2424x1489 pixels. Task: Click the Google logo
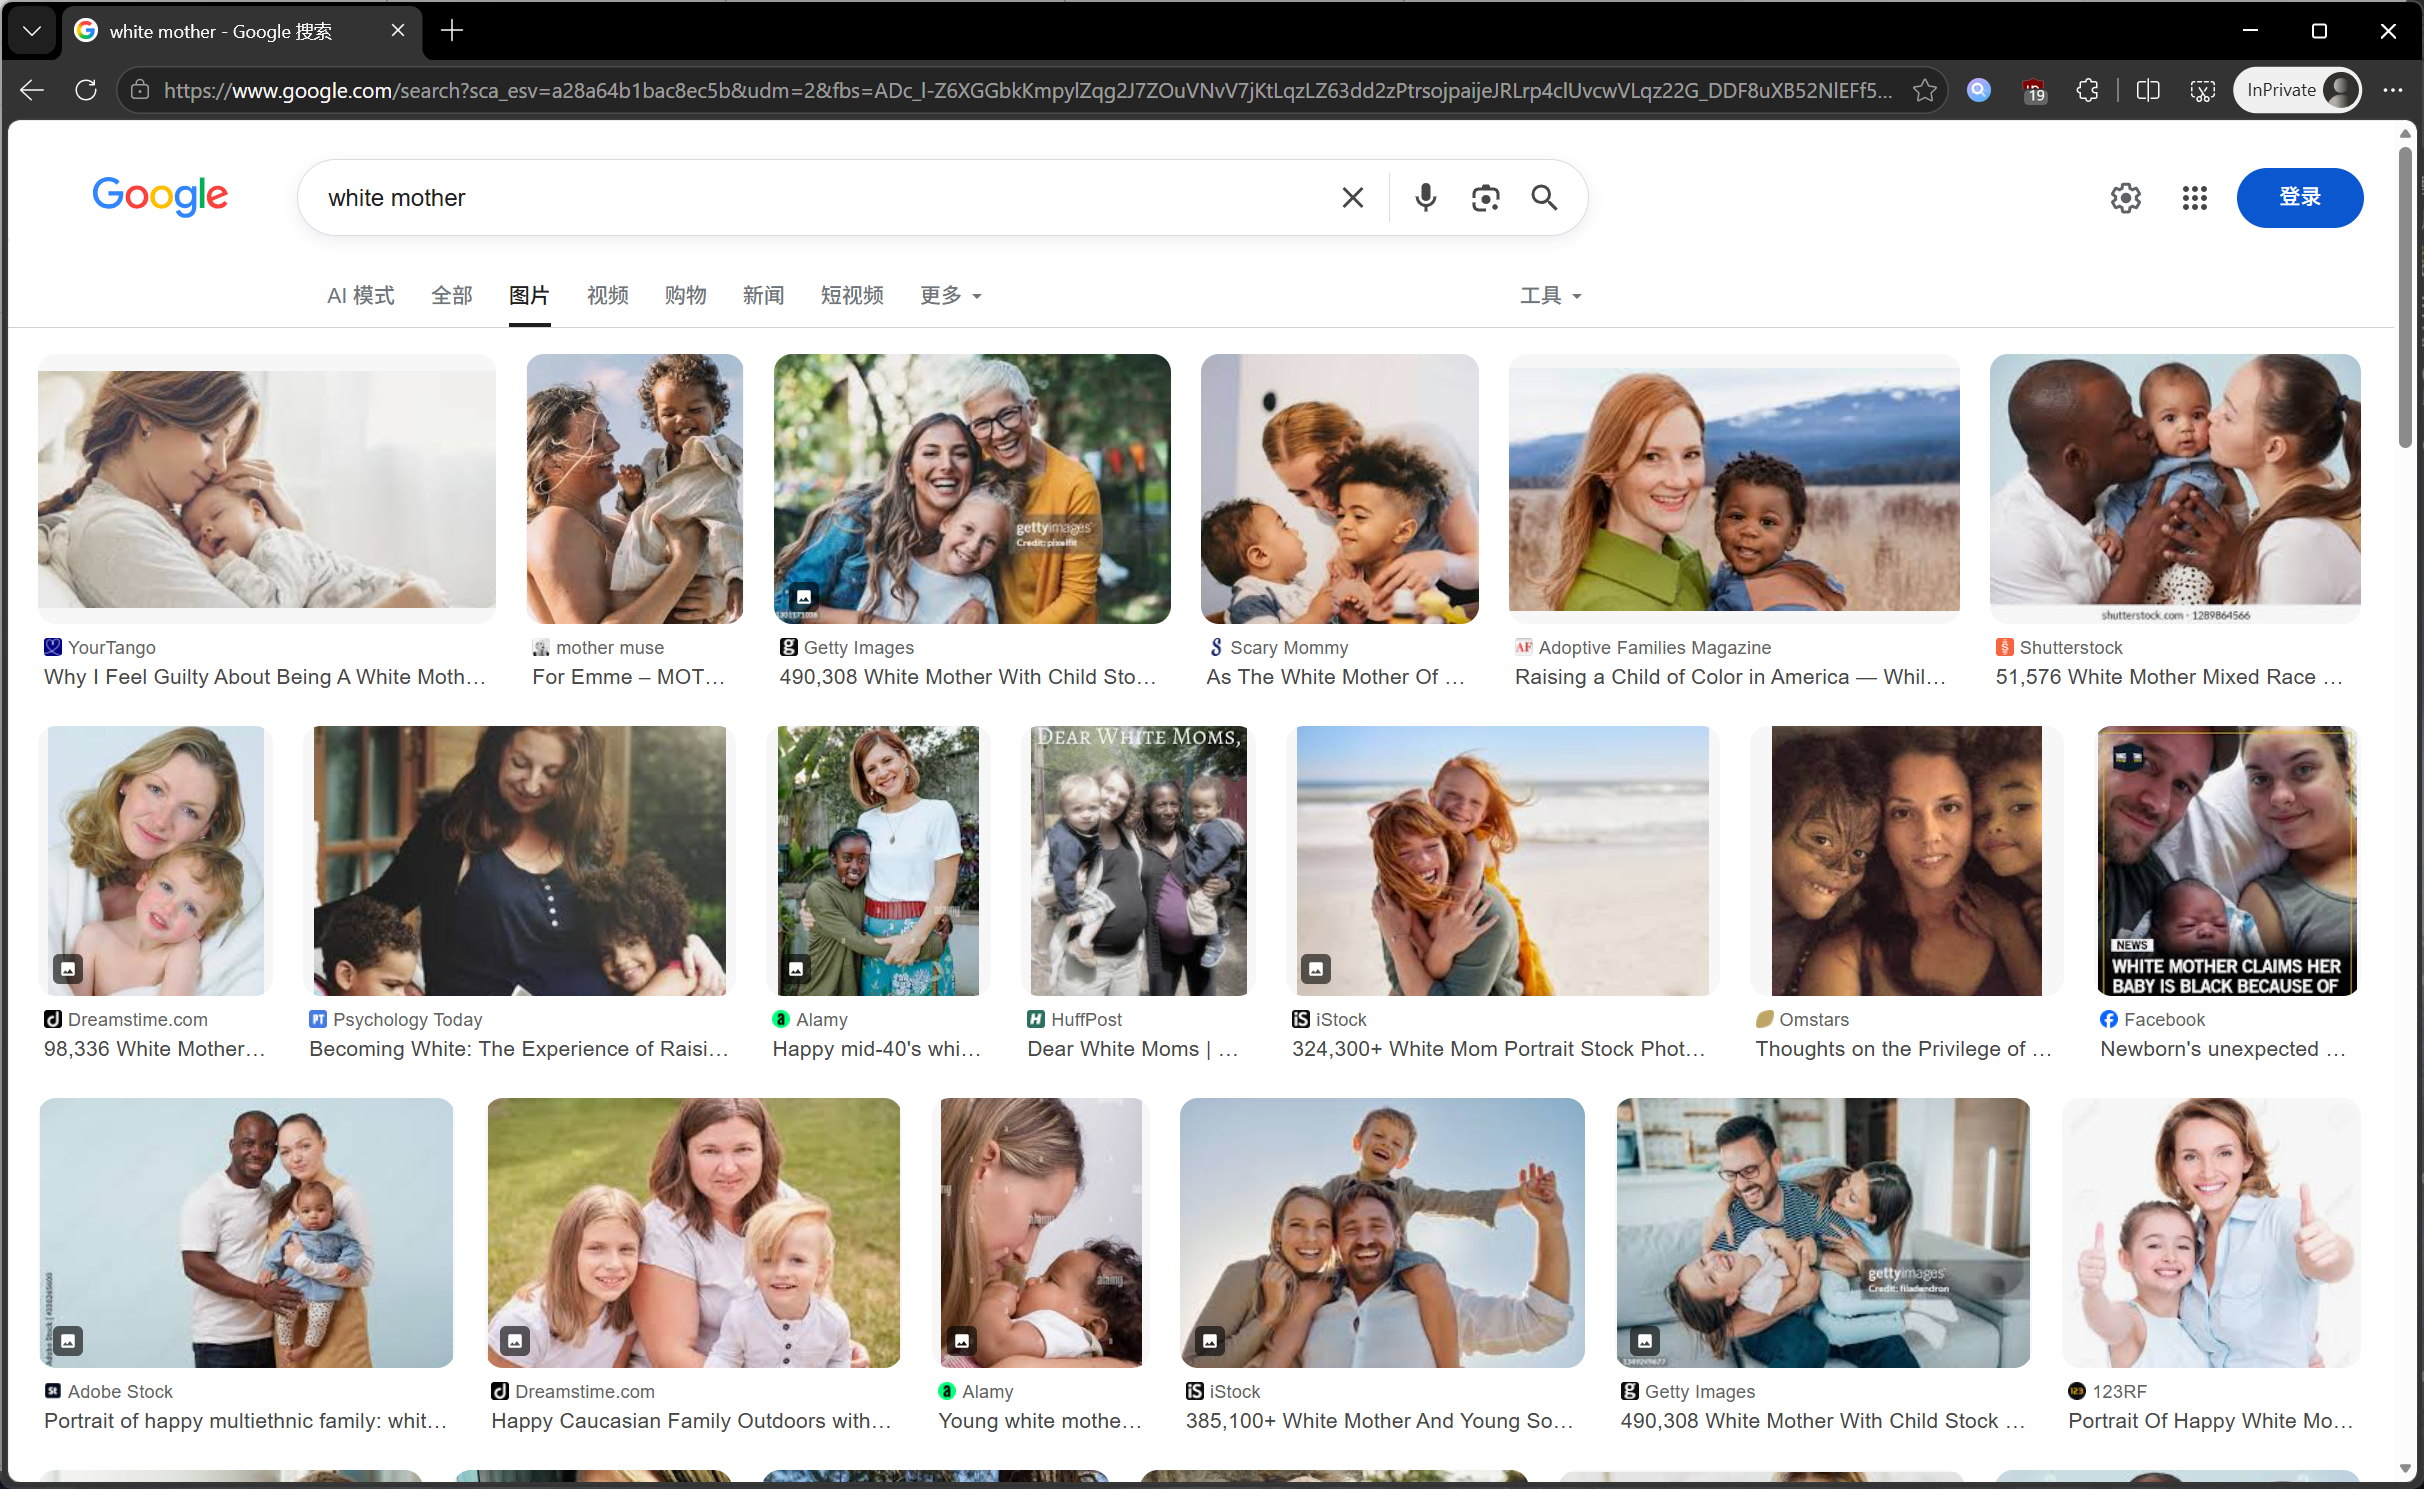pos(160,196)
